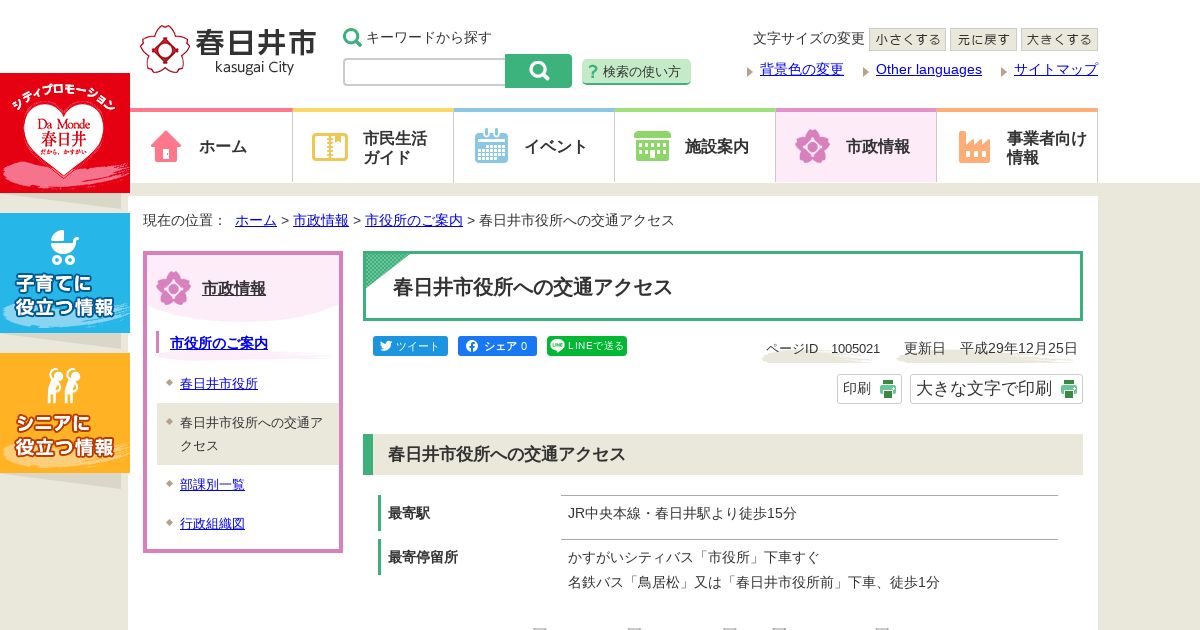This screenshot has width=1200, height=630.
Task: Click the Facebook シェア button
Action: coord(497,346)
